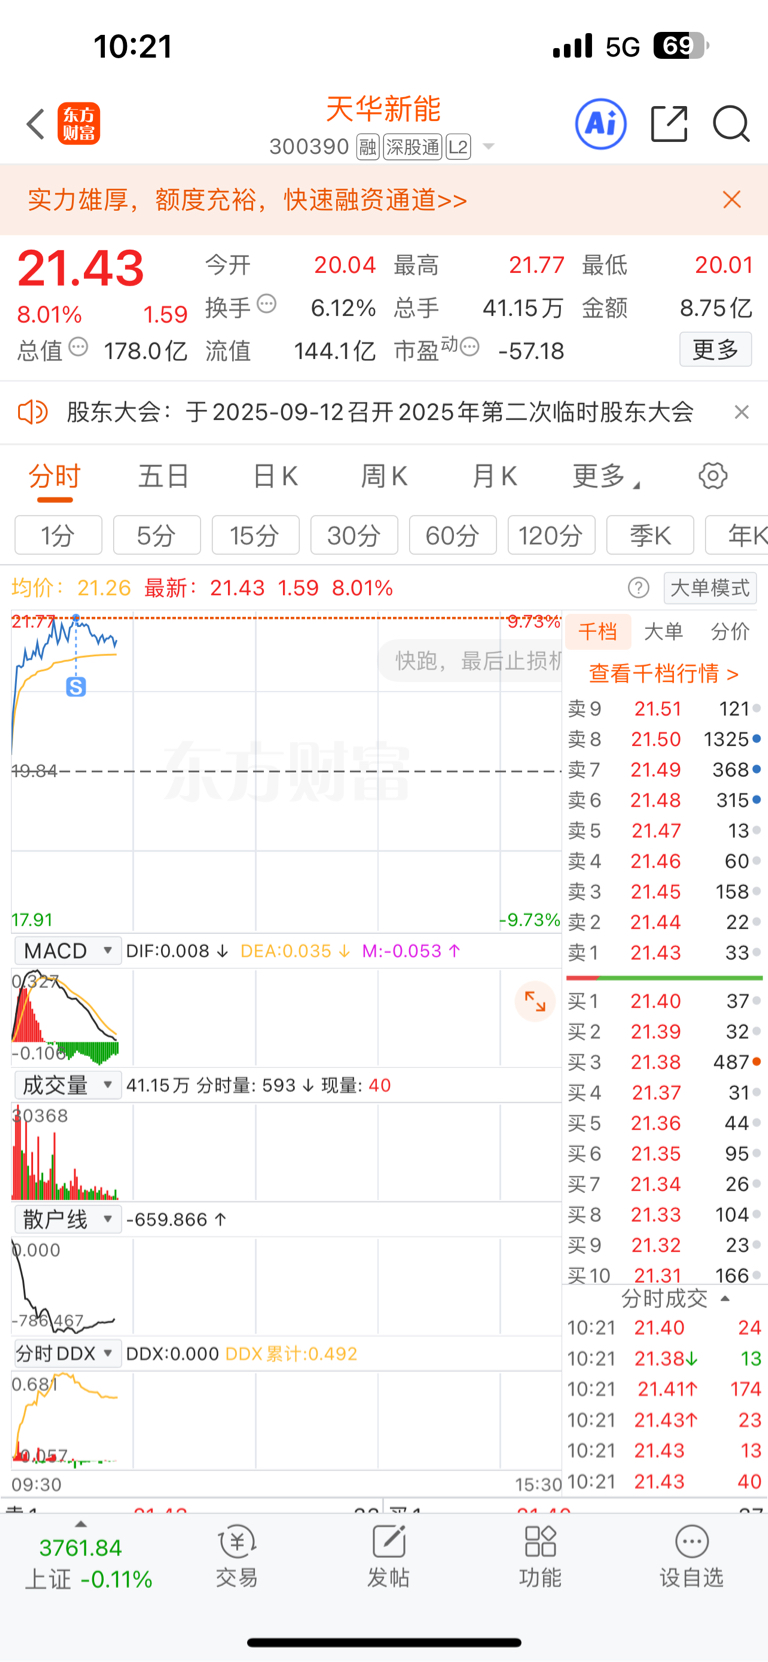Screen dimensions: 768x1662
Task: Choose the 15分 interval button
Action: (255, 535)
